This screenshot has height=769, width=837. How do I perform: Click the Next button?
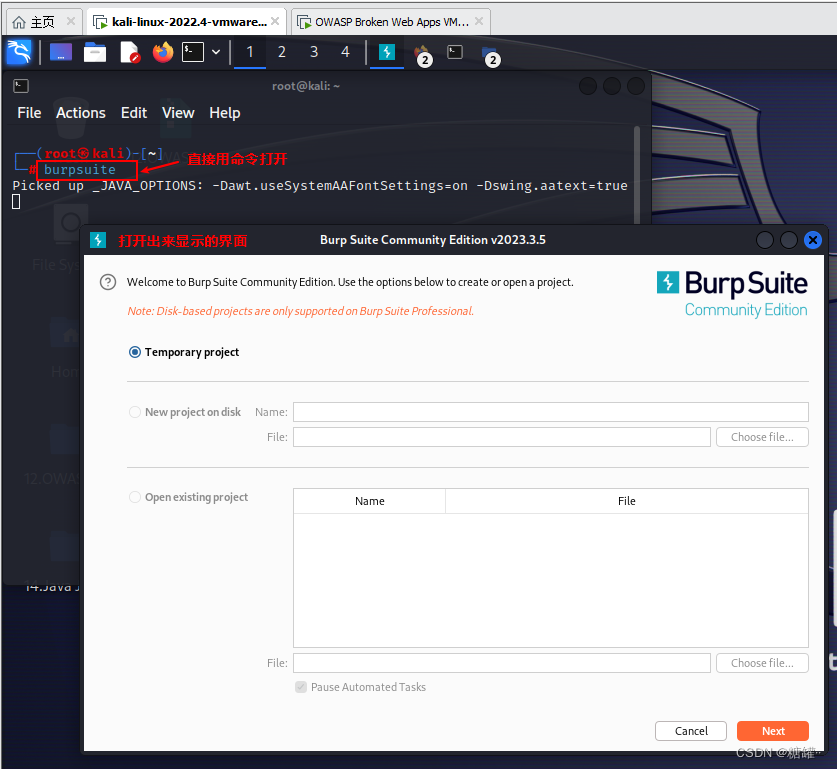(772, 731)
